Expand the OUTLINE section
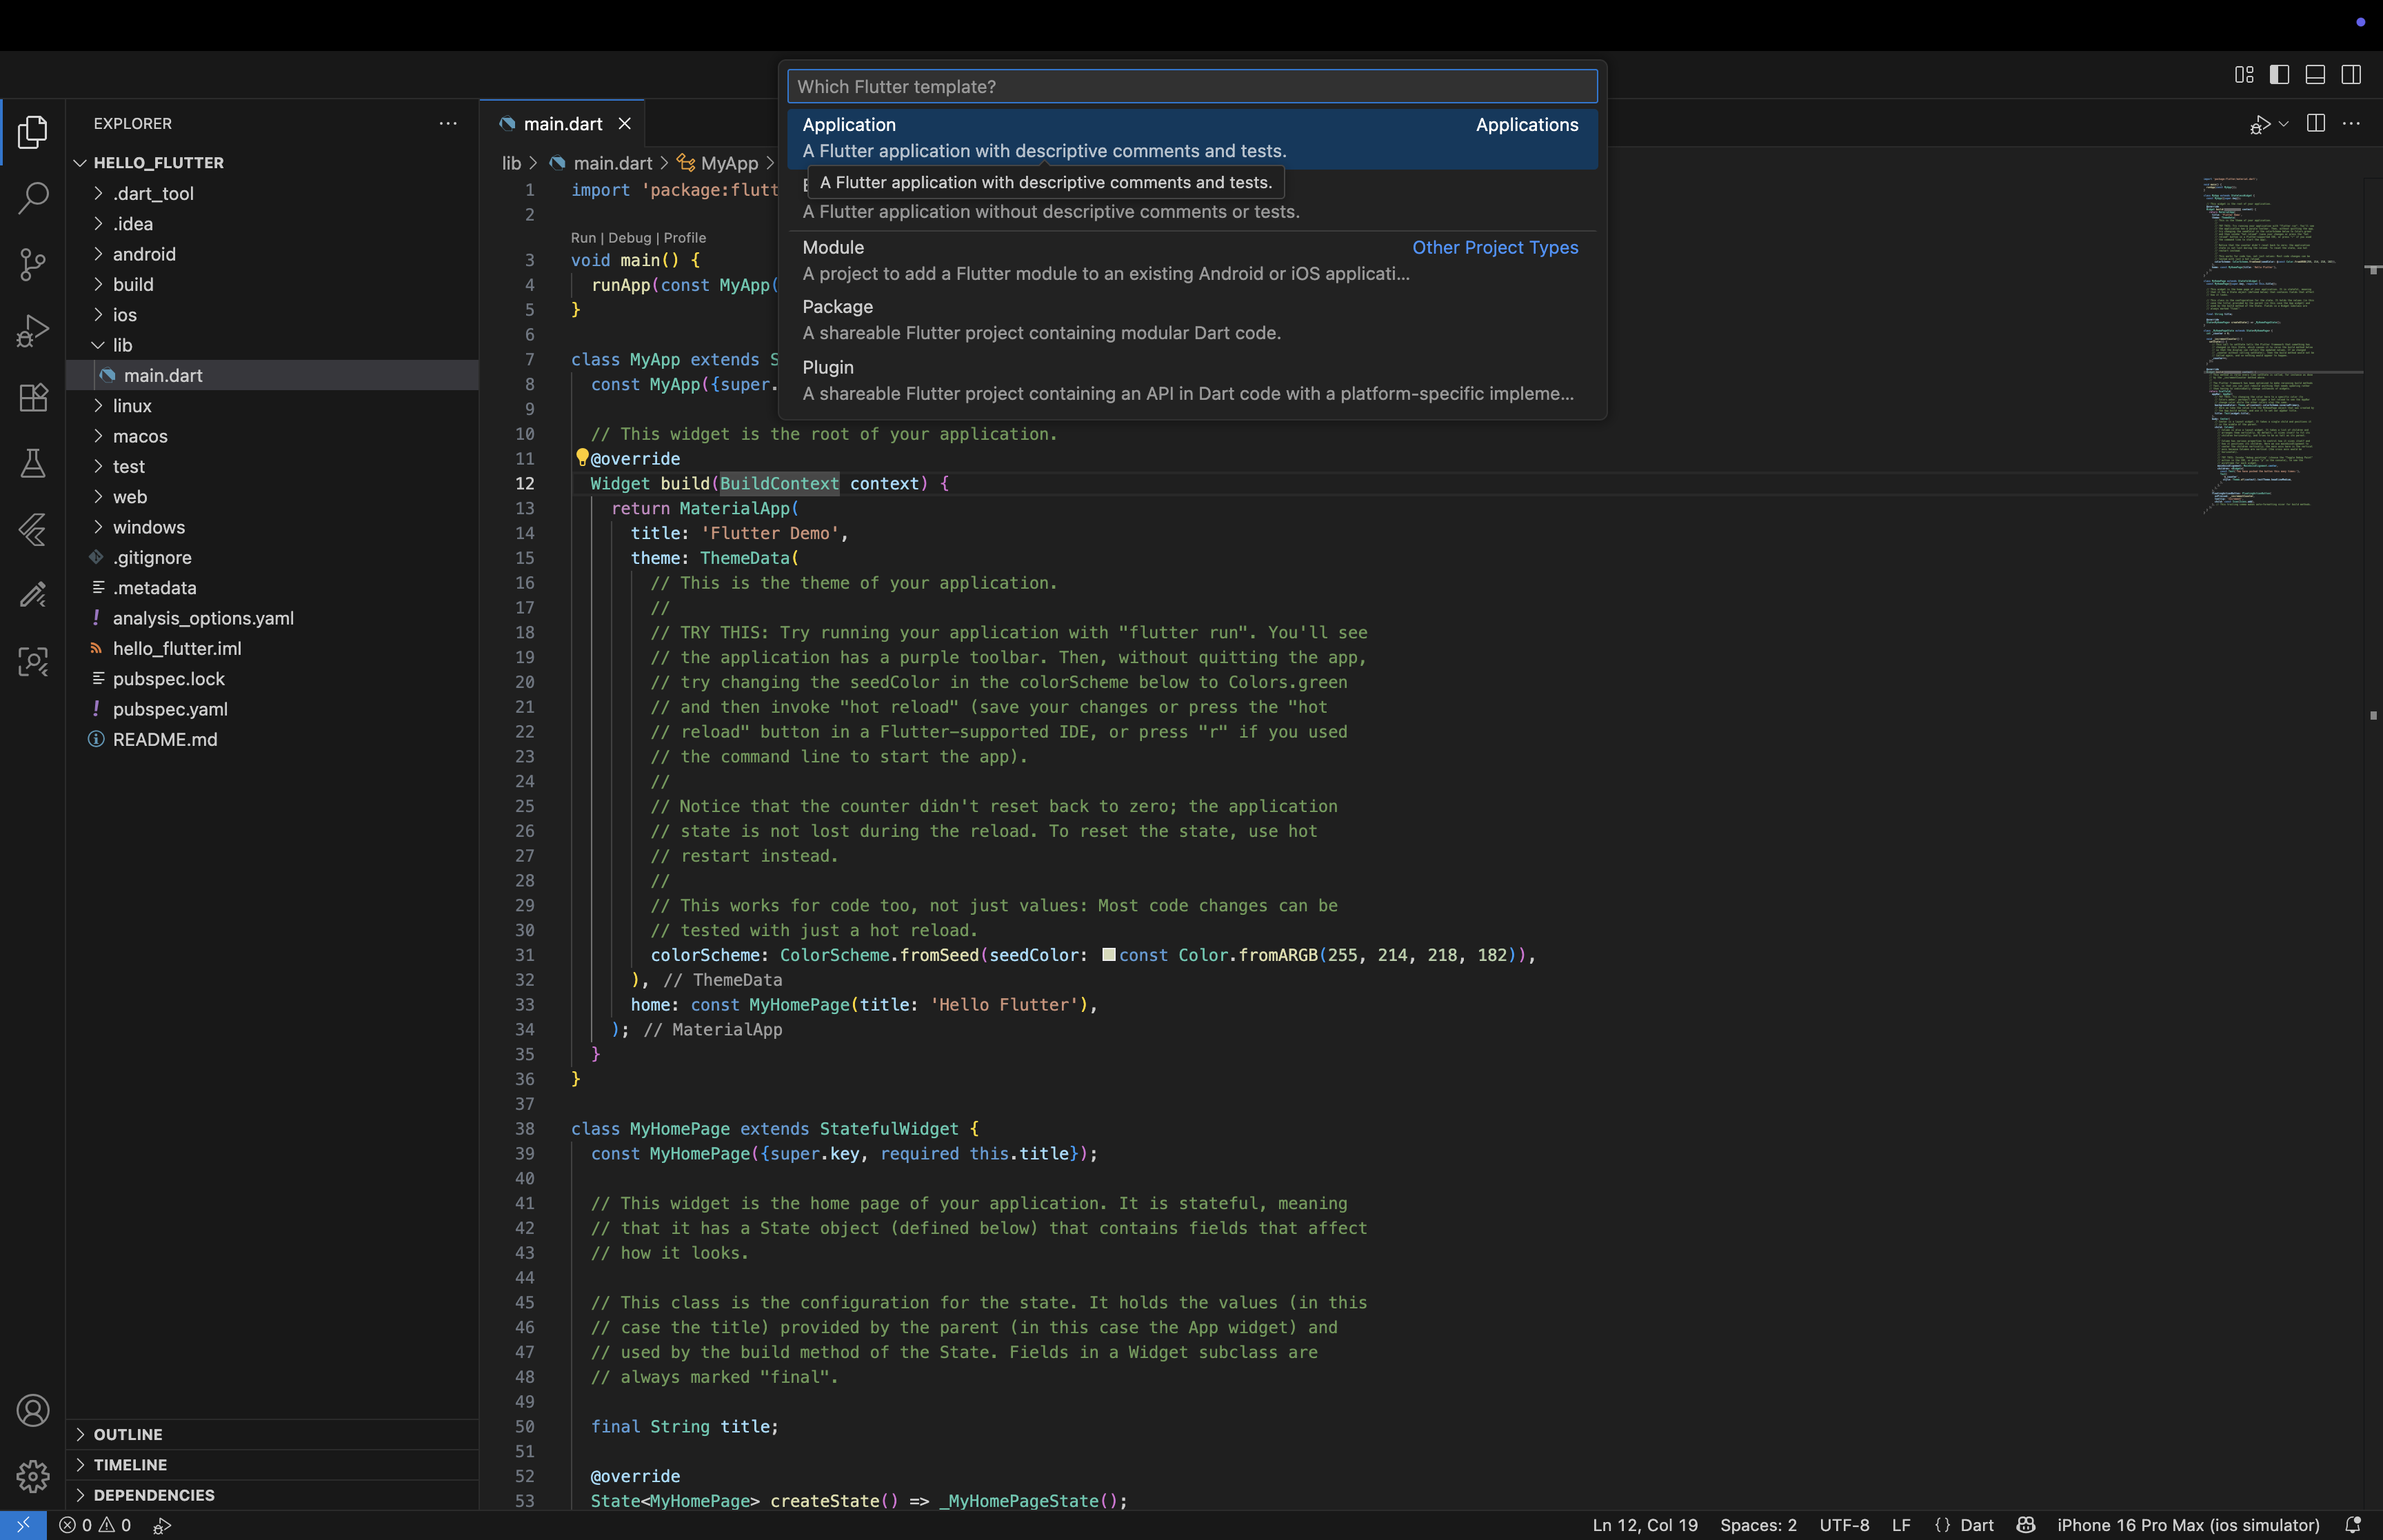 pyautogui.click(x=273, y=1434)
